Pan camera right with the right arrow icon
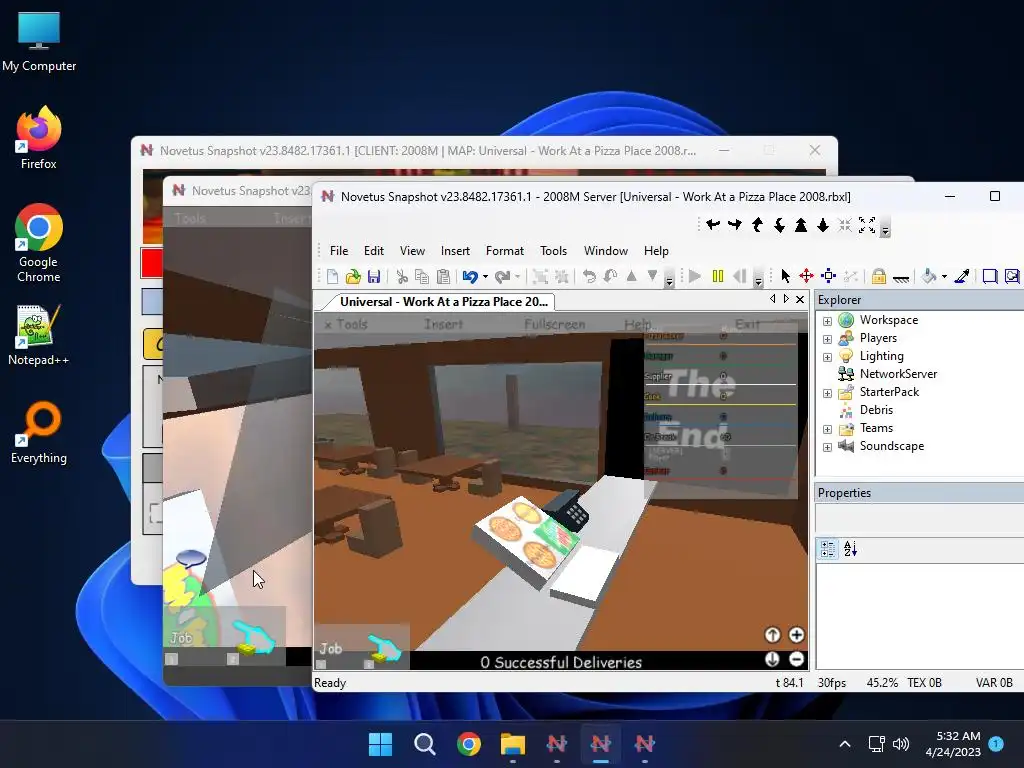Viewport: 1024px width, 768px height. [735, 225]
